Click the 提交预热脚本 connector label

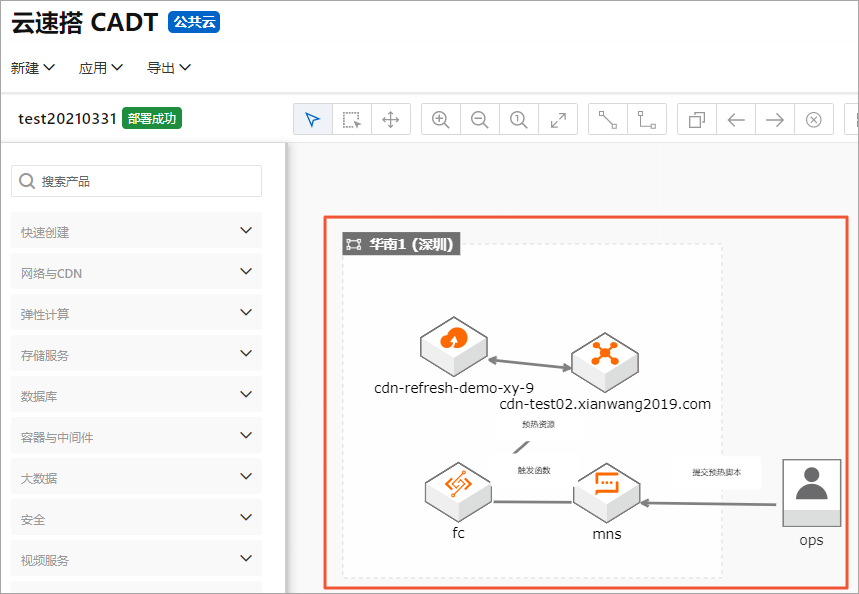pos(717,472)
